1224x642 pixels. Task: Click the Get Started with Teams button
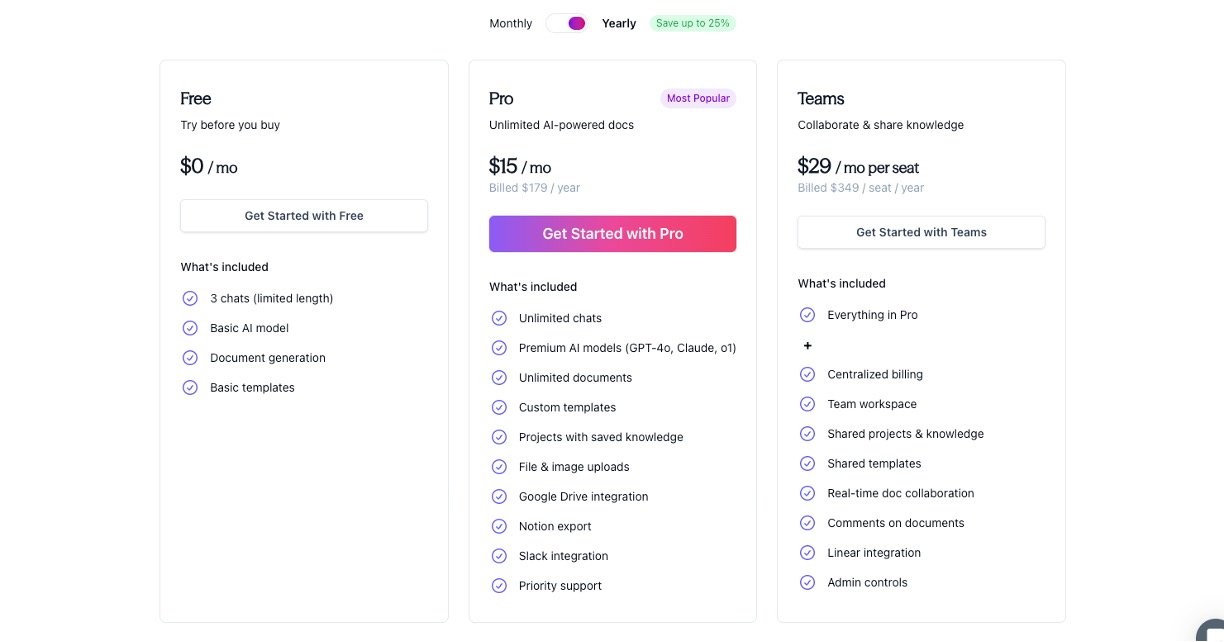921,232
